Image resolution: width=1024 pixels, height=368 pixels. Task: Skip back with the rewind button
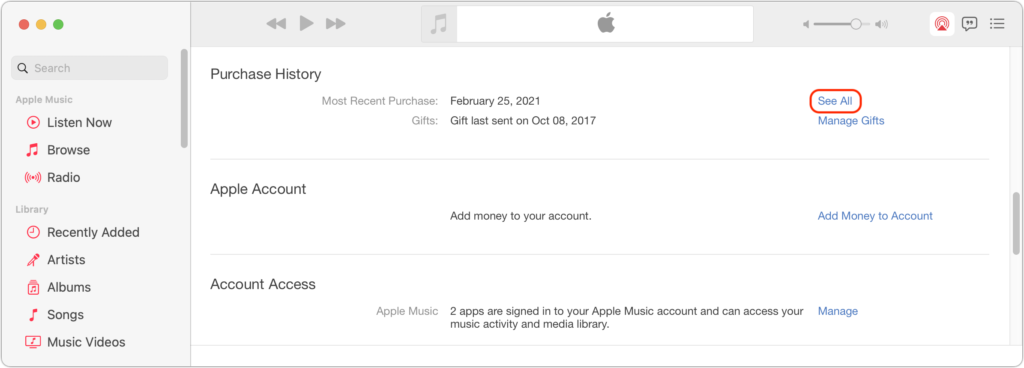[x=276, y=24]
